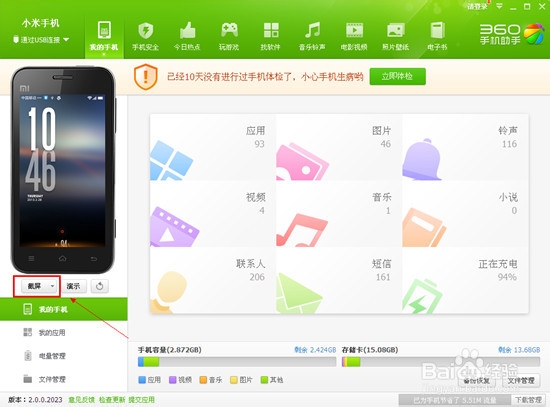Click the 文件管理 button at bottom right
Screen dimensions: 550x407
pos(521,381)
